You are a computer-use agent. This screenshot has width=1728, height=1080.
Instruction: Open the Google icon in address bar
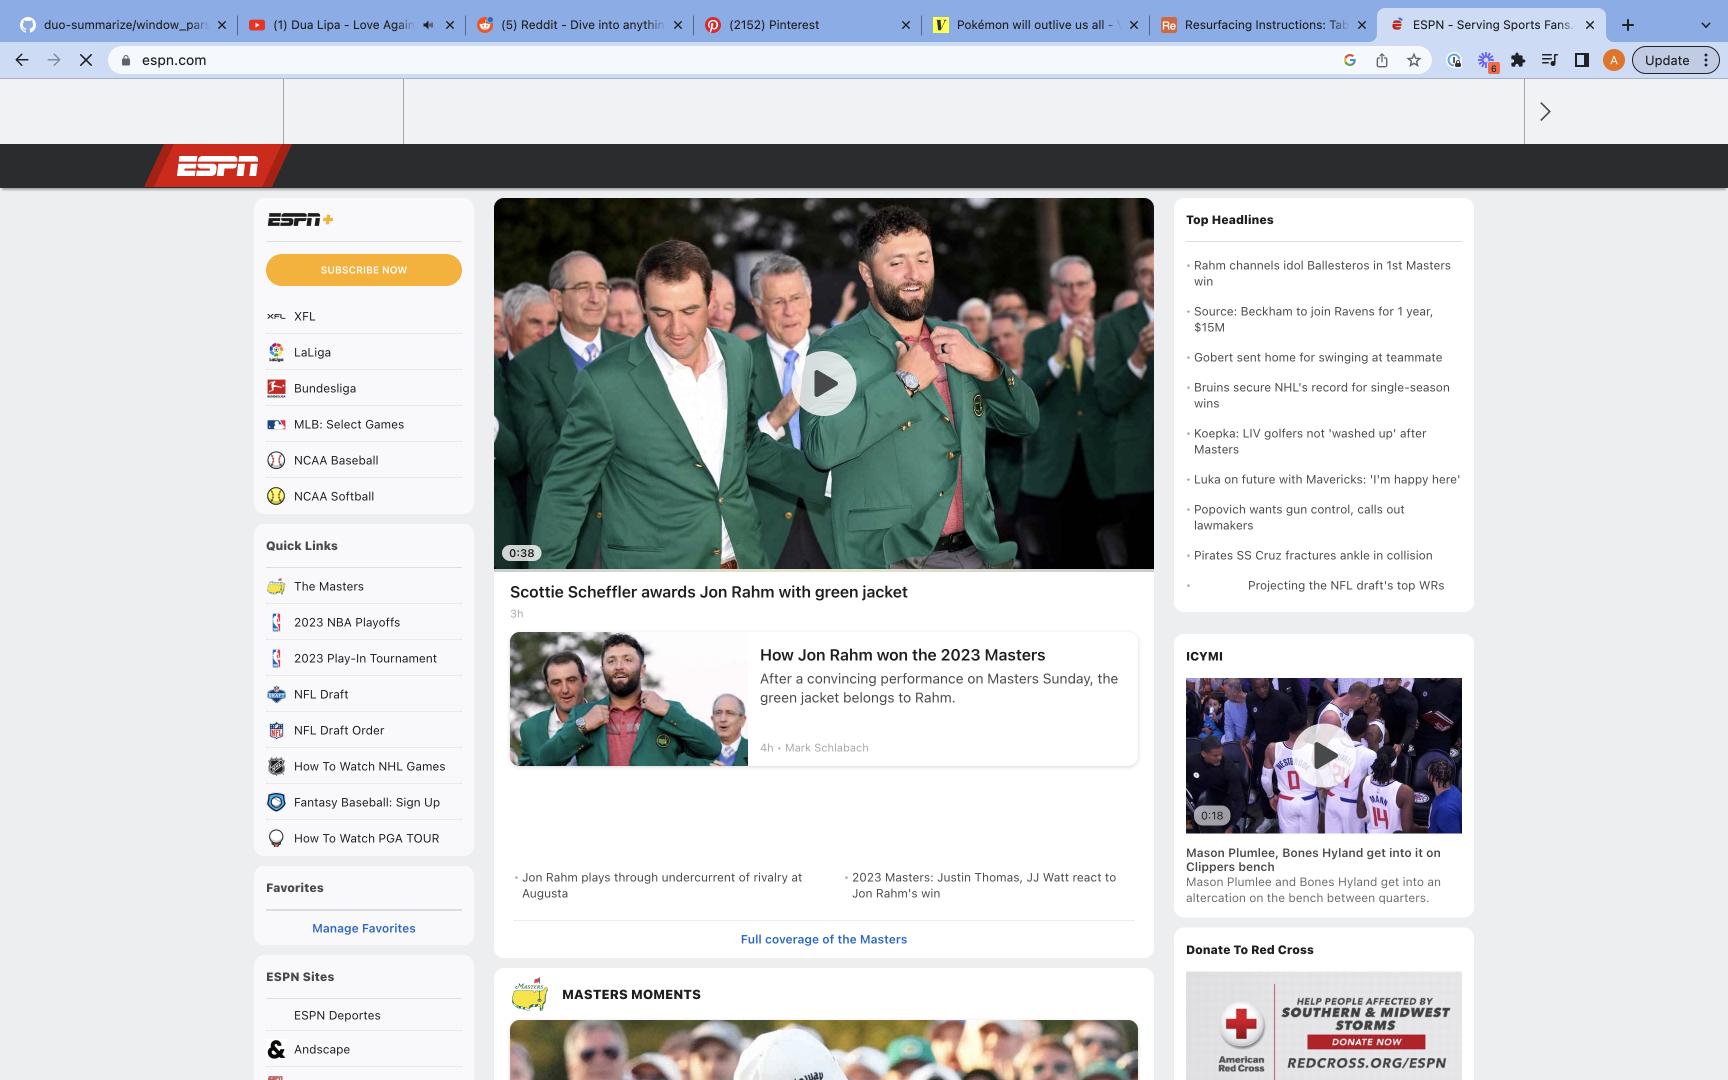[1349, 60]
